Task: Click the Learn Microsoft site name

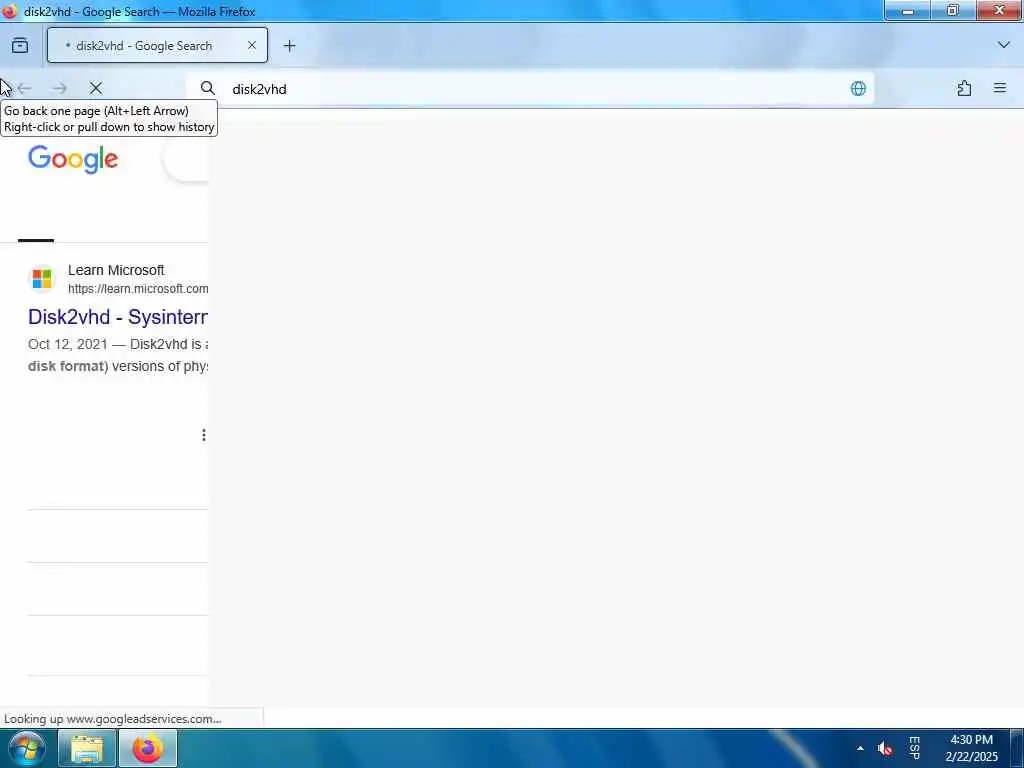Action: point(116,270)
